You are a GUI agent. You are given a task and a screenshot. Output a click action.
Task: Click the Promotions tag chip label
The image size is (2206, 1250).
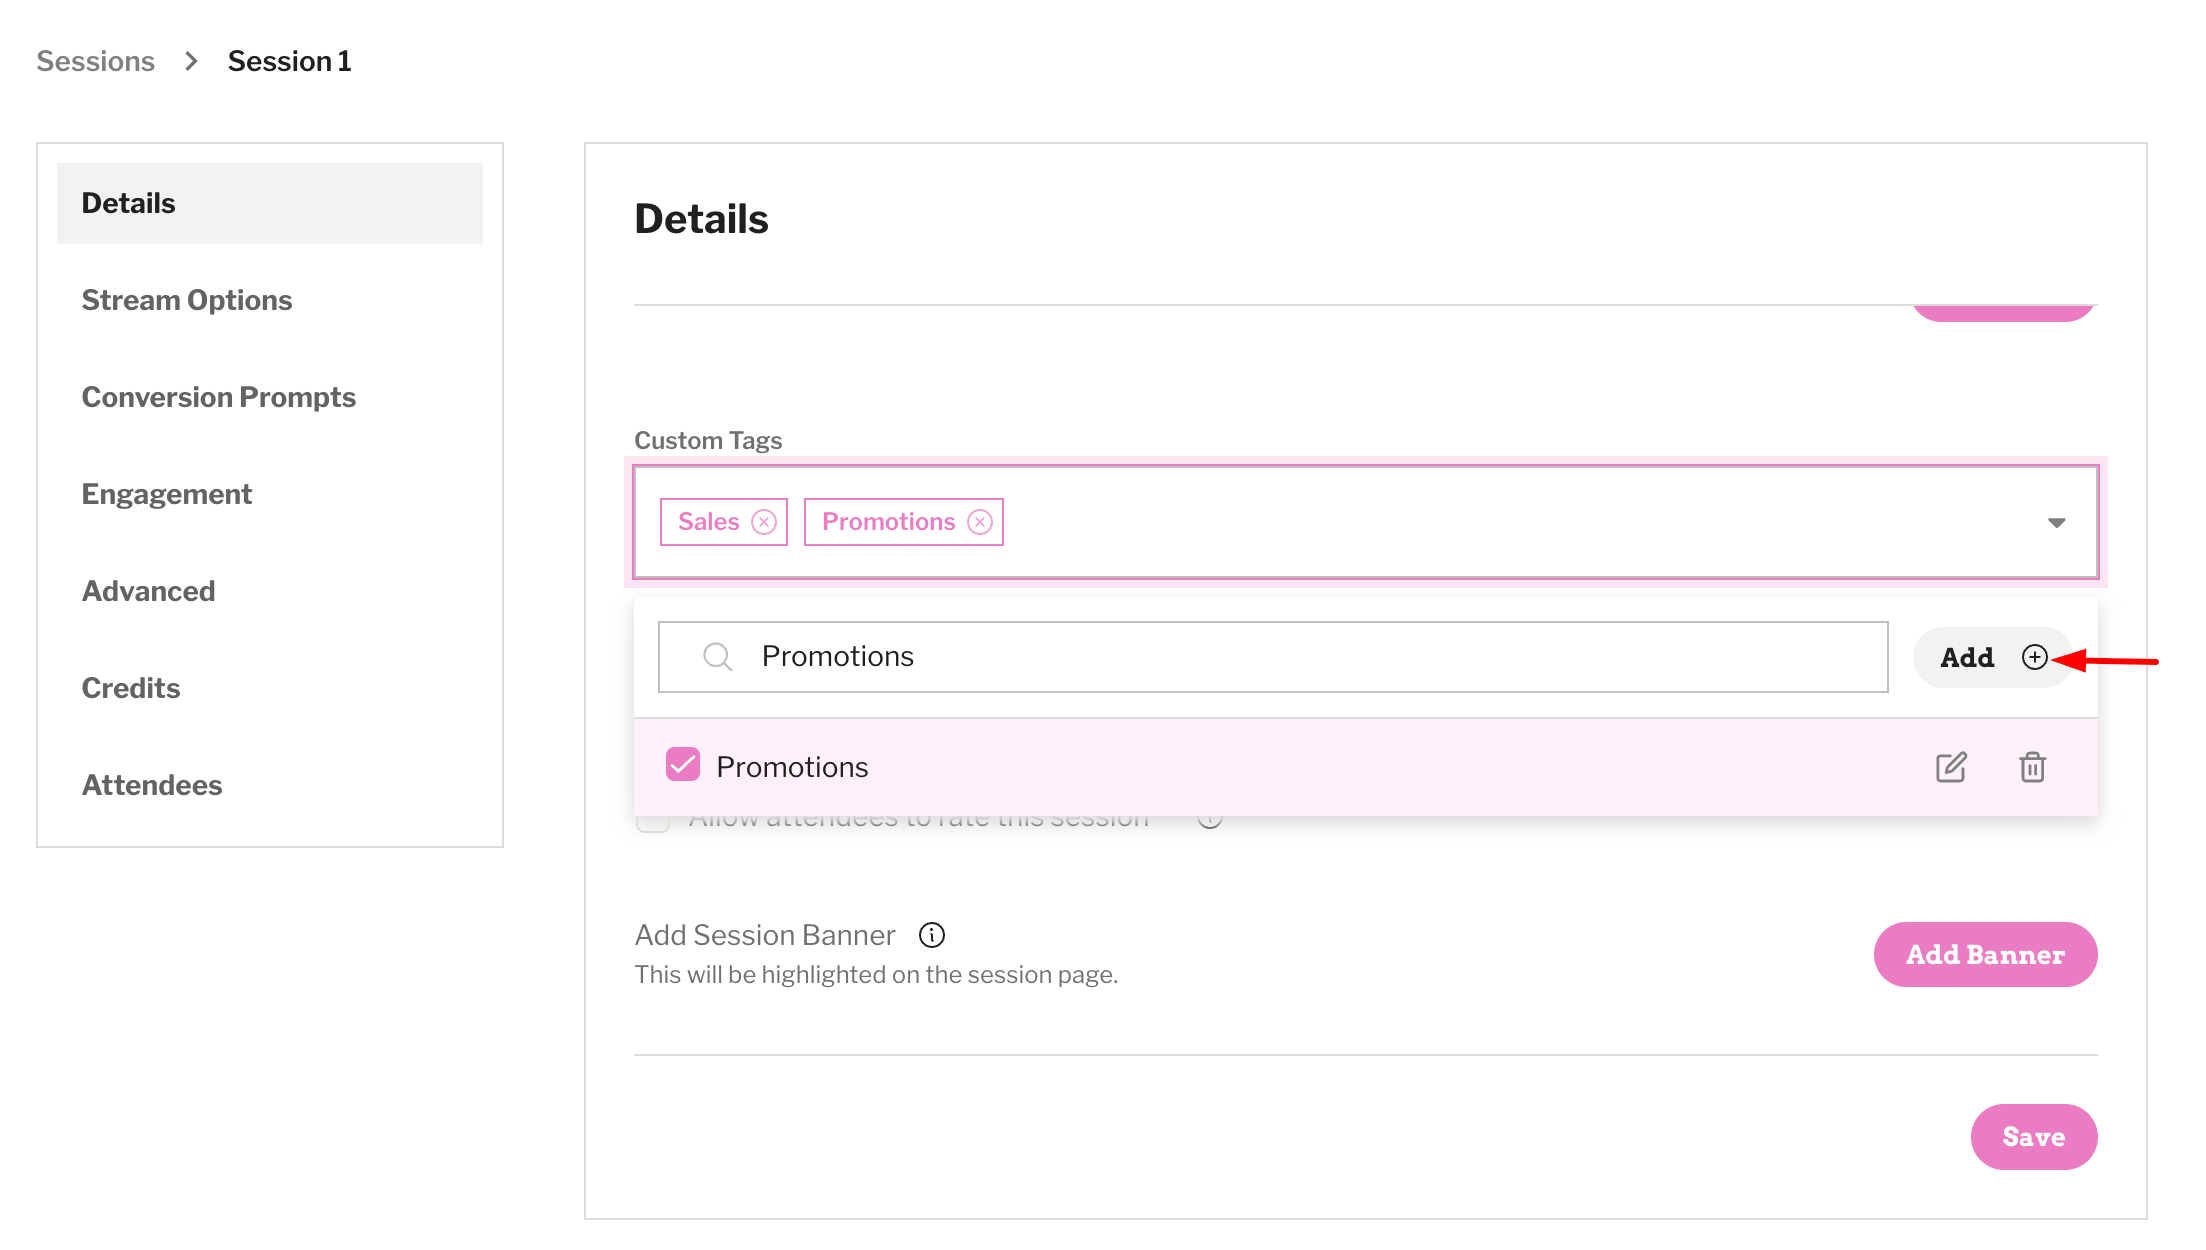889,522
